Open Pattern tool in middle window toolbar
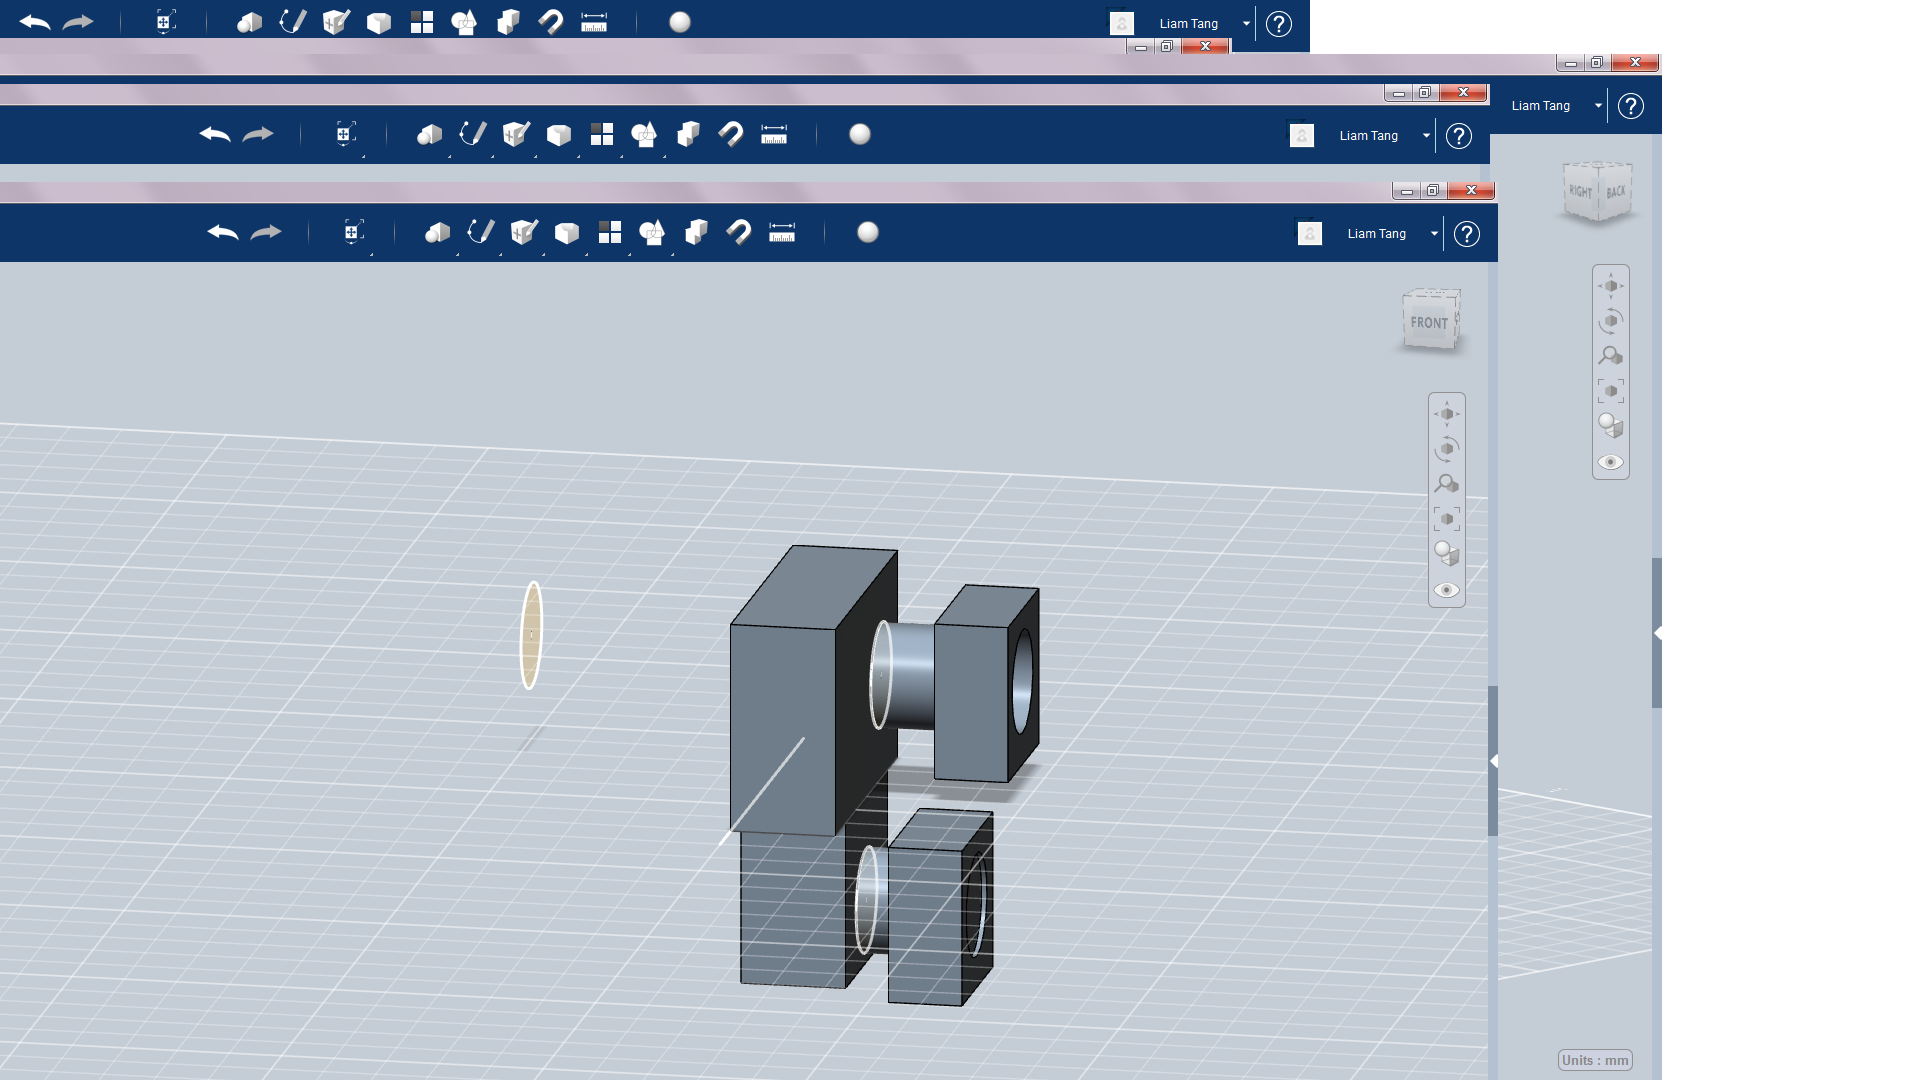 (x=602, y=134)
